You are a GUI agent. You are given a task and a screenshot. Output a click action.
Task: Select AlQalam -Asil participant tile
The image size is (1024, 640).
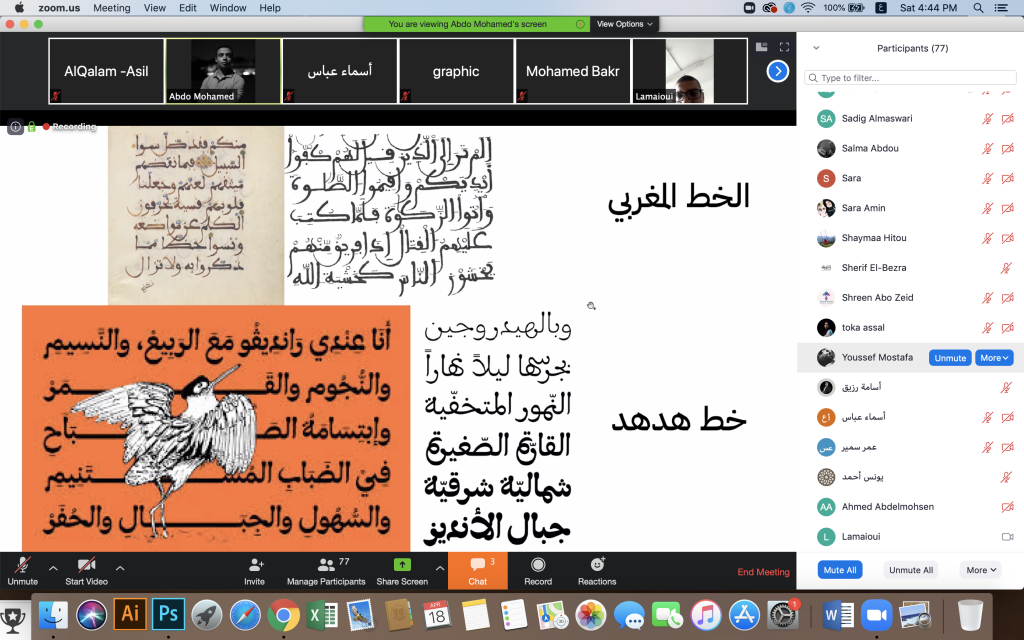(x=106, y=71)
